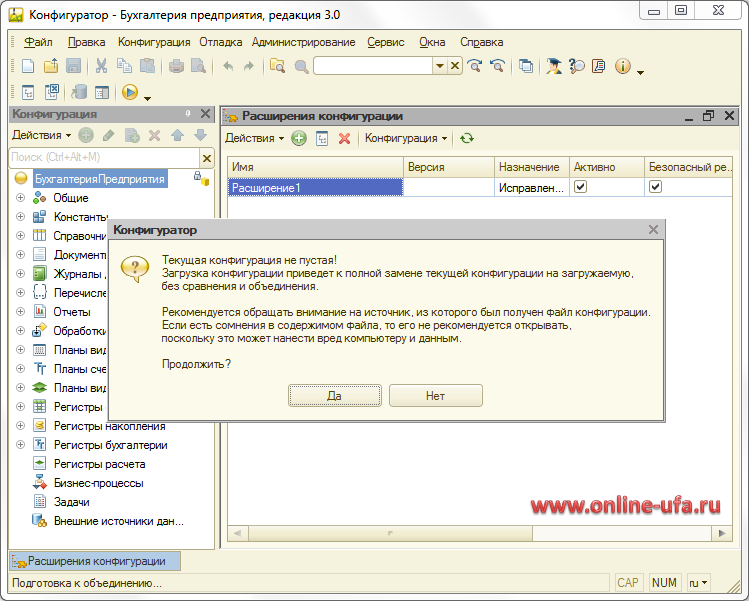This screenshot has height=601, width=749.
Task: Expand the Справочники tree node
Action: click(x=20, y=236)
